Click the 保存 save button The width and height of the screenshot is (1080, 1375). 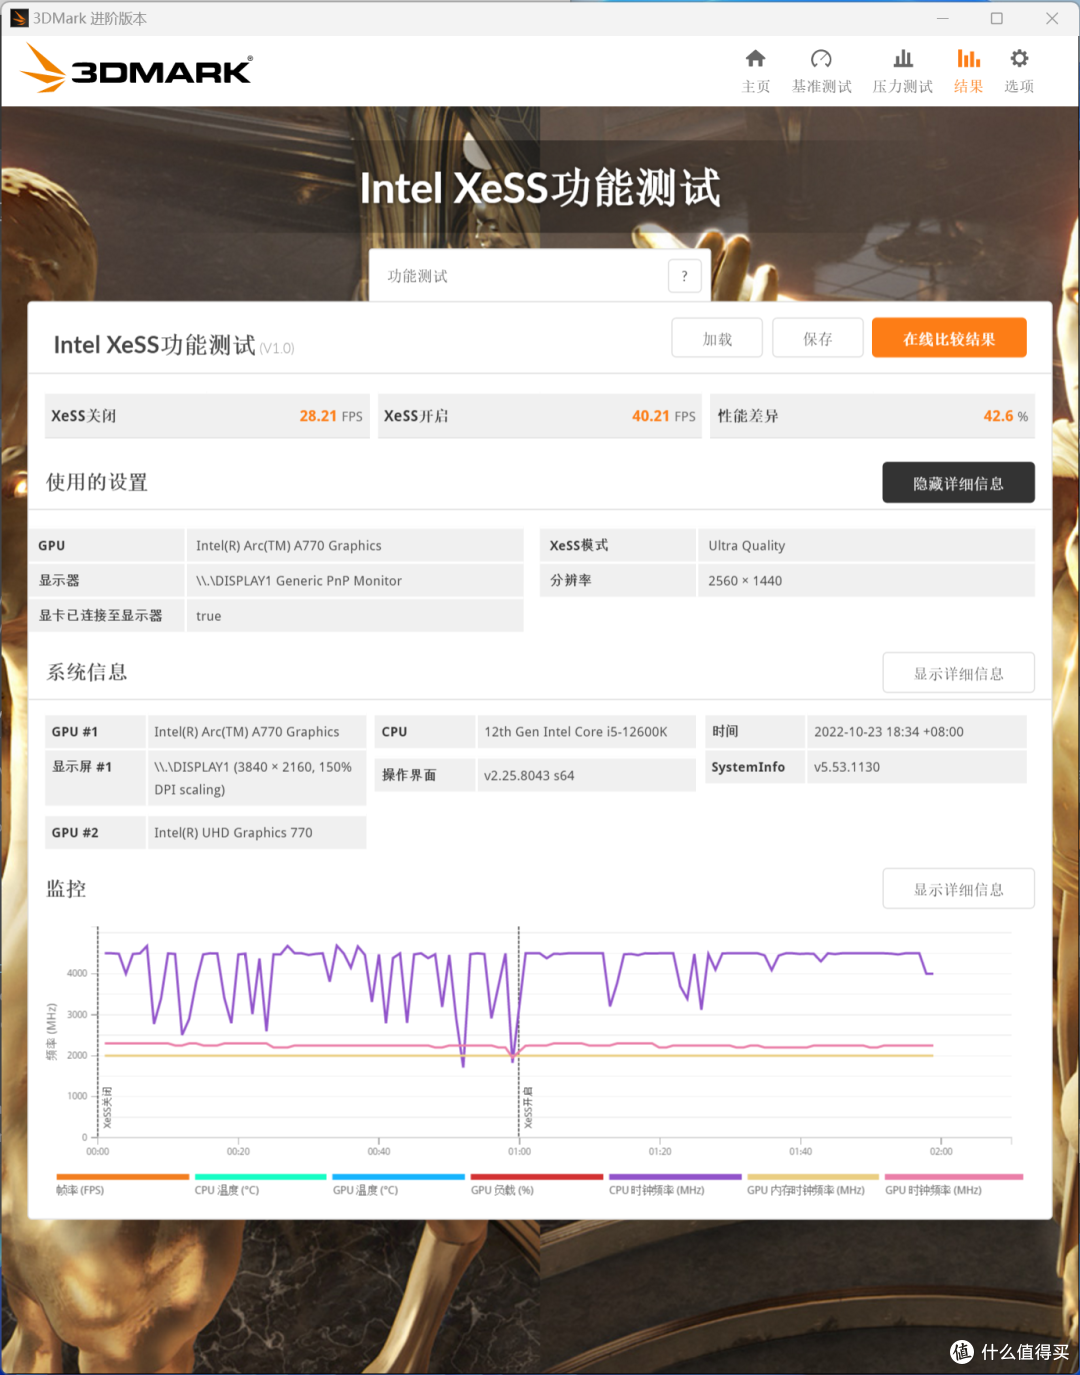point(818,338)
